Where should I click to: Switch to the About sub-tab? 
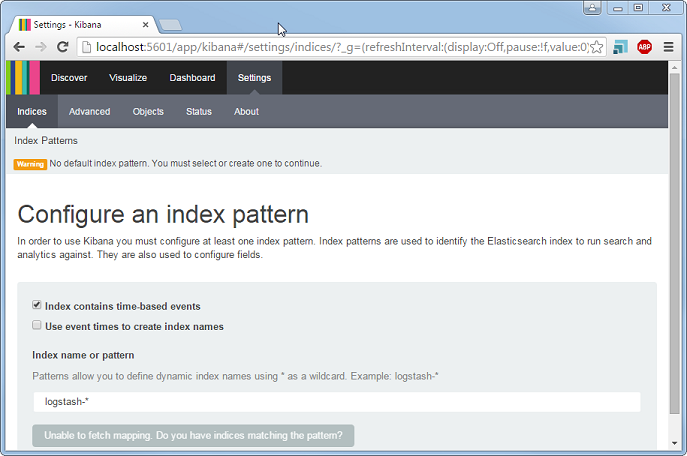(246, 112)
